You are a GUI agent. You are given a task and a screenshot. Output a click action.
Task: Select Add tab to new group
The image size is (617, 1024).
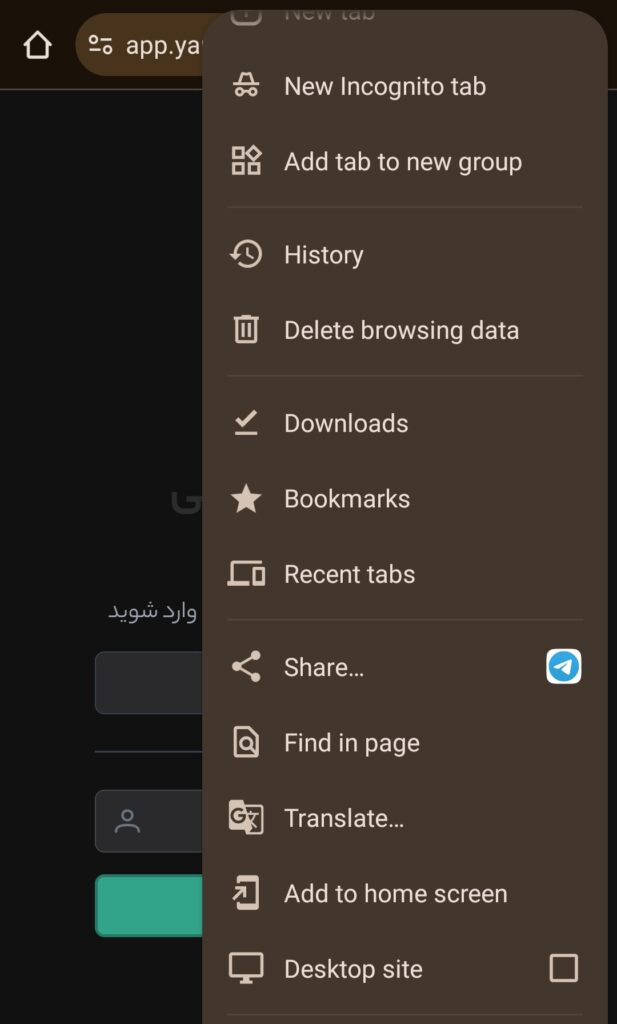(x=405, y=162)
